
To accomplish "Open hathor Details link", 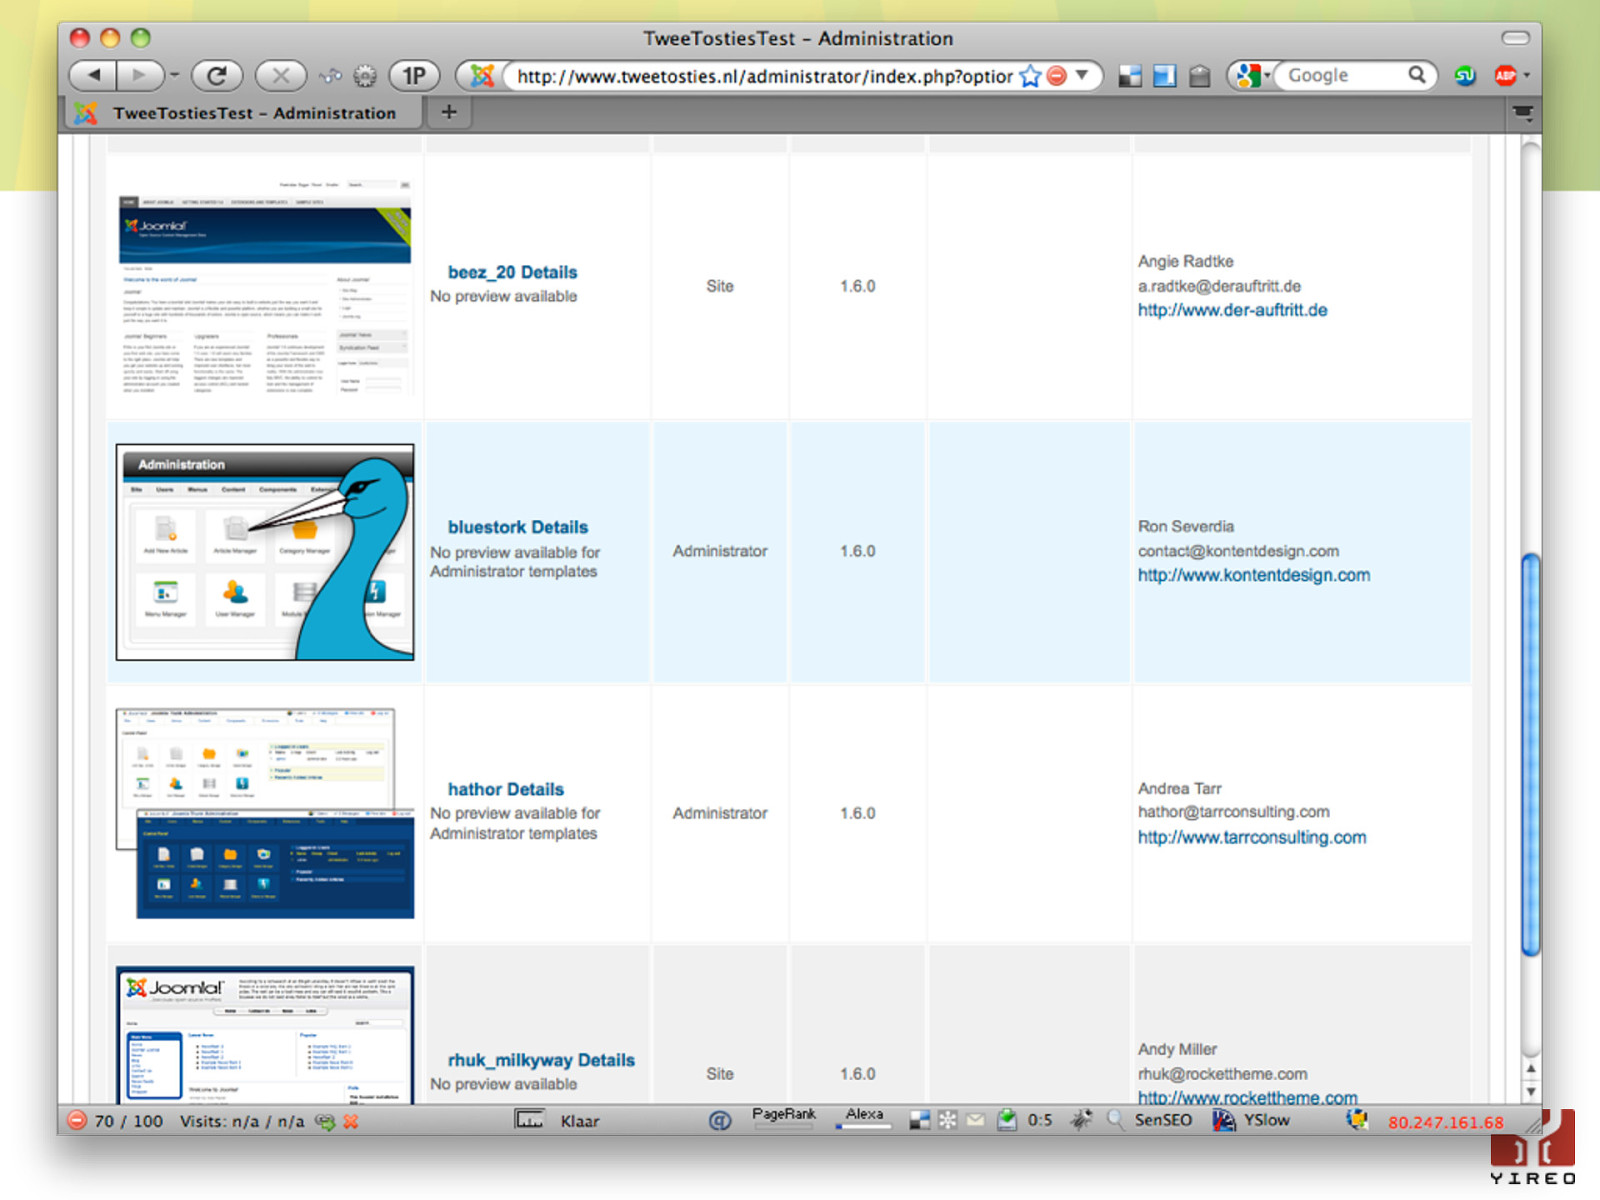I will coord(505,789).
